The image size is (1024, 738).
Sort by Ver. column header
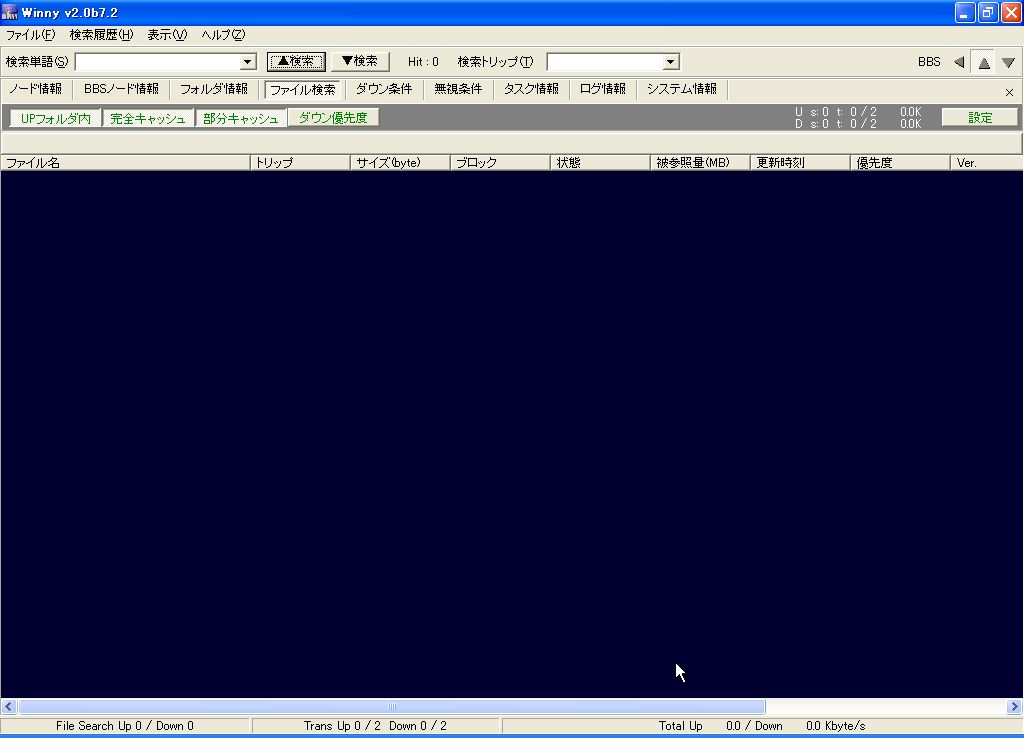click(986, 163)
